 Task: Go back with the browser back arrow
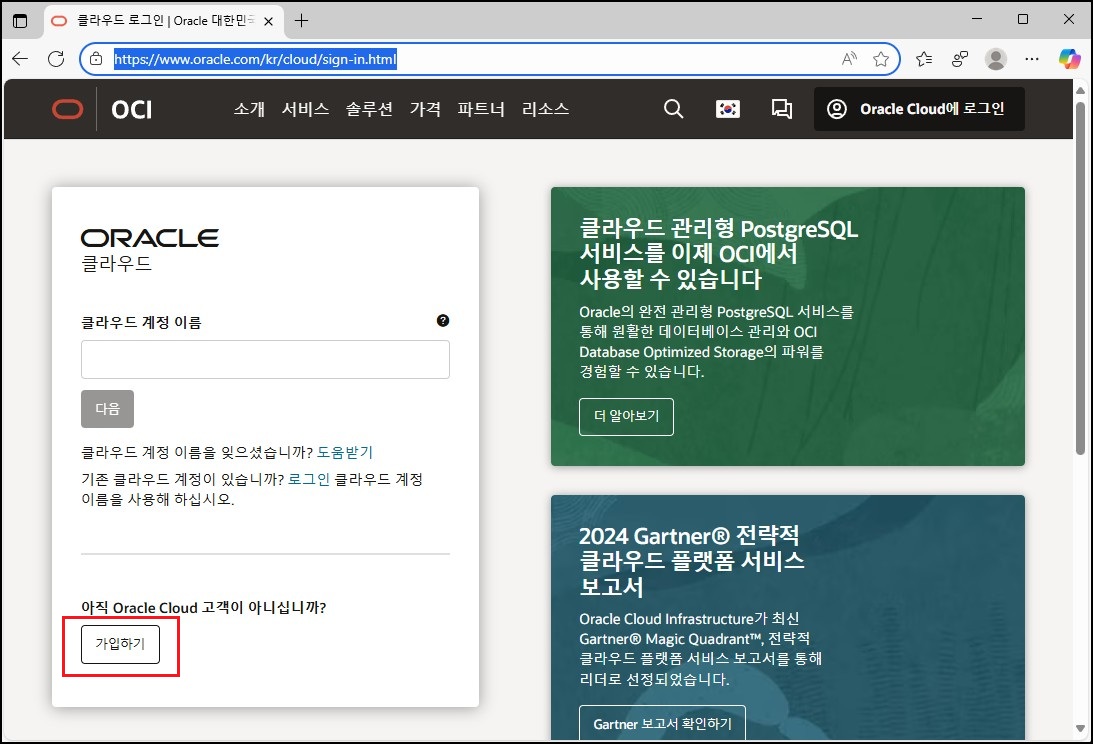(20, 59)
